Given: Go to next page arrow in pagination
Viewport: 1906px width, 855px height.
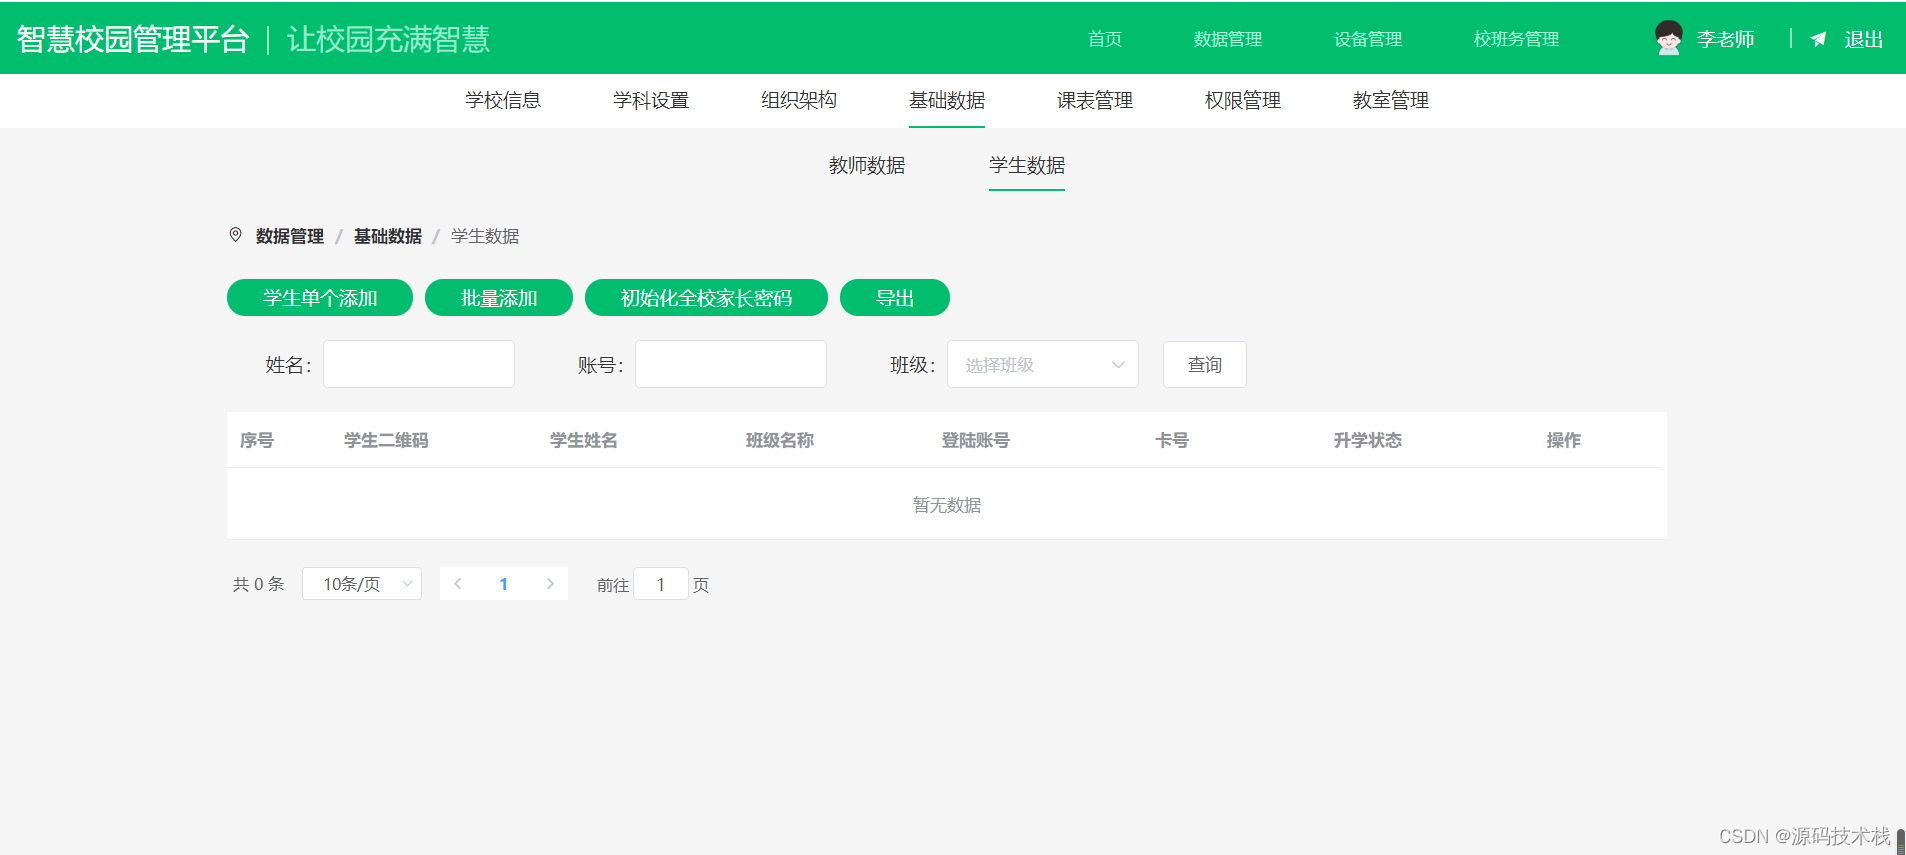Looking at the screenshot, I should pos(550,584).
